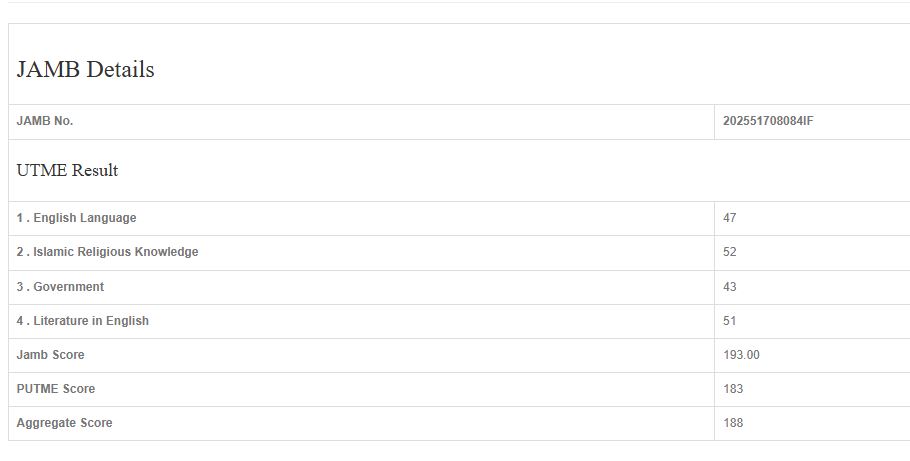Screen dimensions: 910x461
Task: Select the JAMB No. label
Action: (45, 122)
